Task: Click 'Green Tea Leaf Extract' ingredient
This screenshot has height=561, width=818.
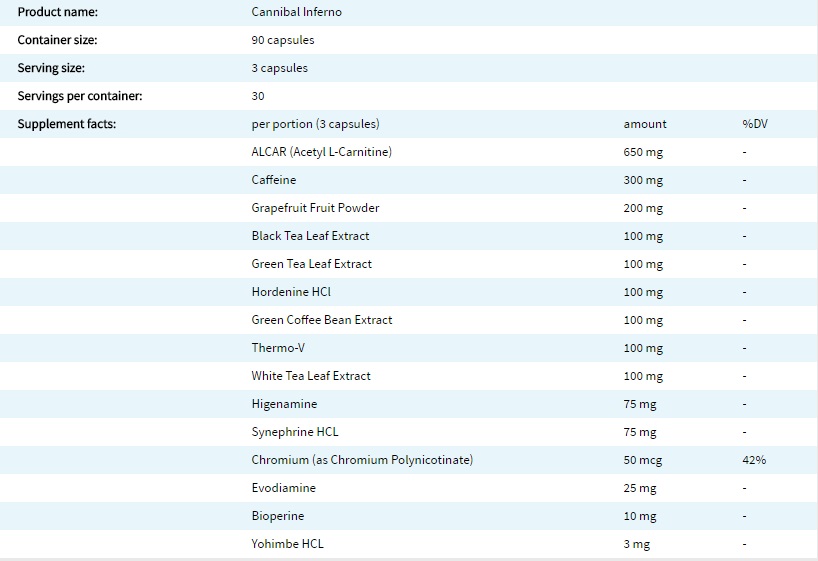Action: [x=311, y=264]
